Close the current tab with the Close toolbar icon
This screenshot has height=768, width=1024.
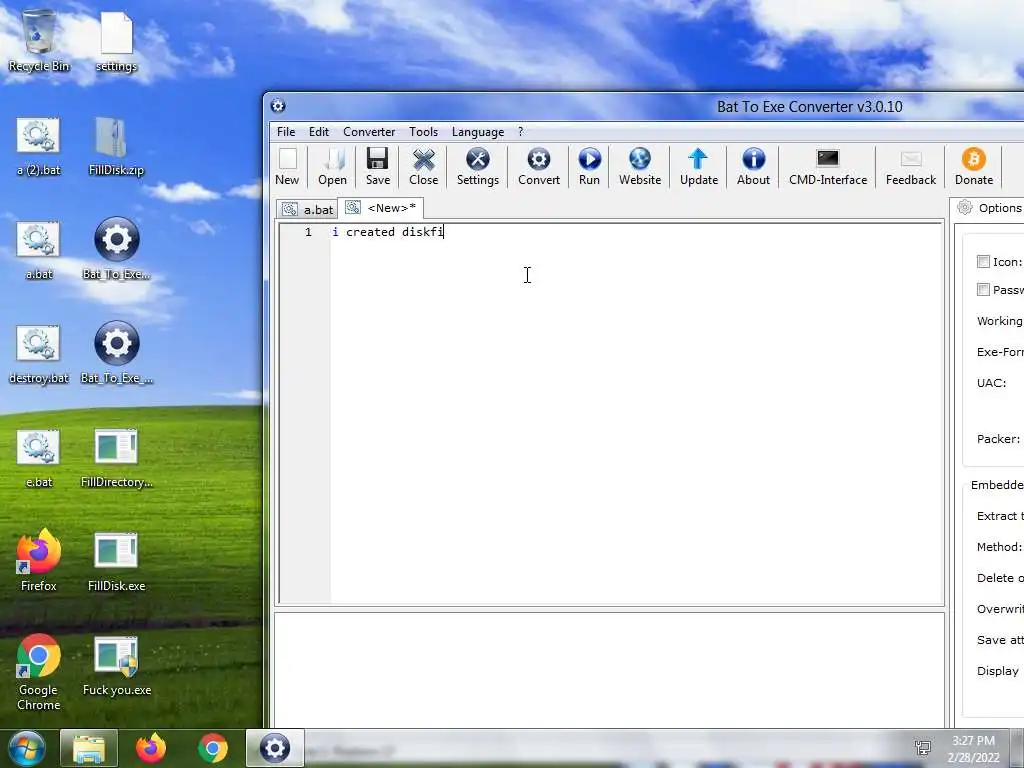[x=424, y=167]
